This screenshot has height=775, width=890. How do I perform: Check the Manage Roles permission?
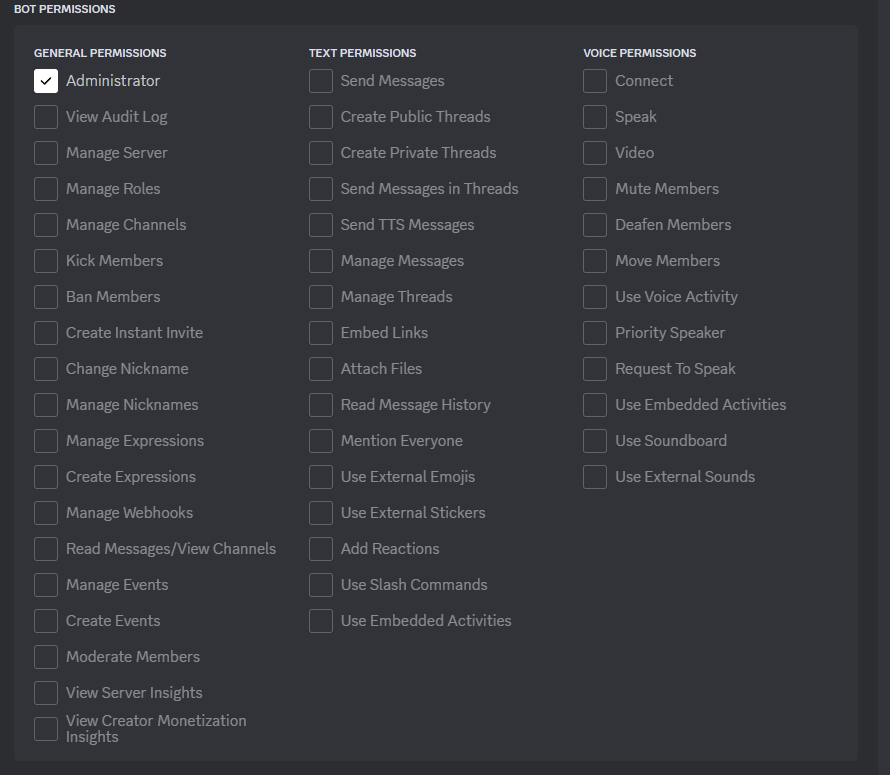(46, 189)
